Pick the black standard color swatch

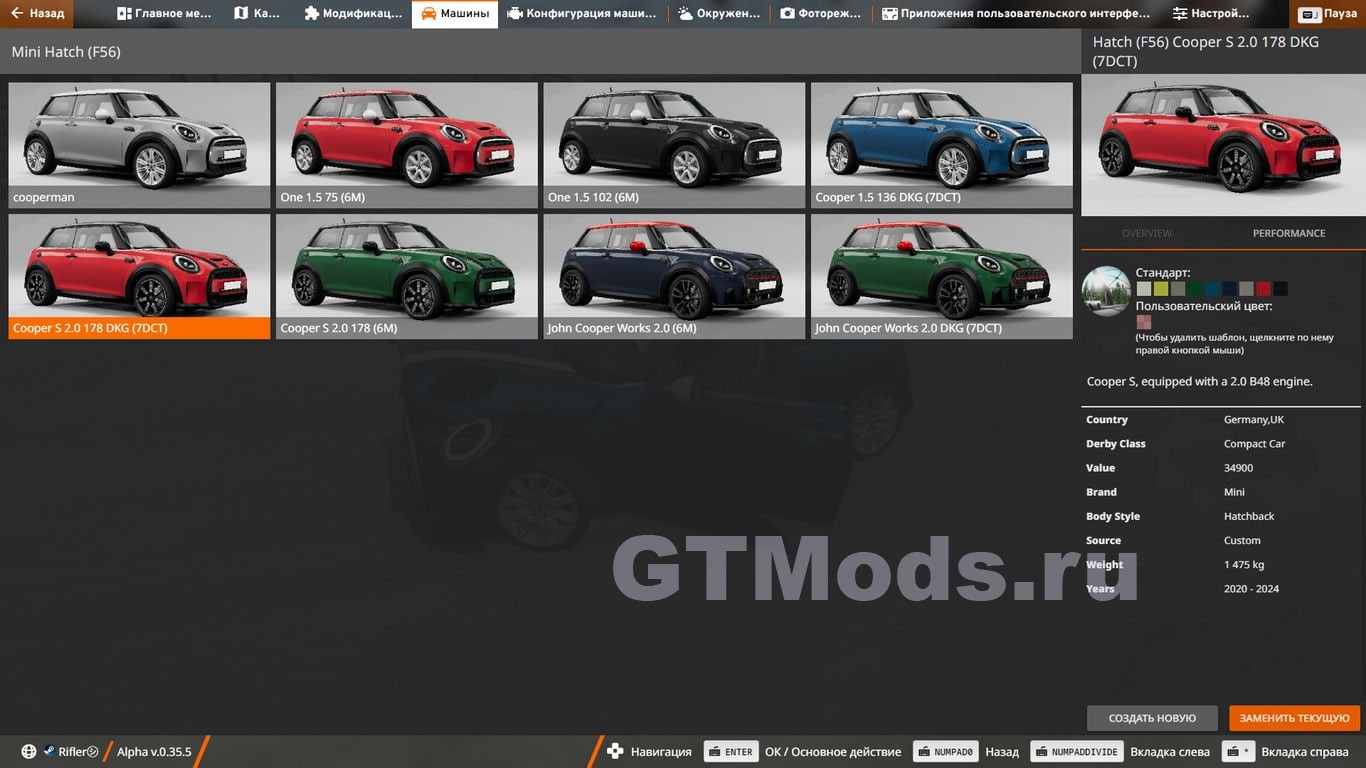[x=1280, y=289]
